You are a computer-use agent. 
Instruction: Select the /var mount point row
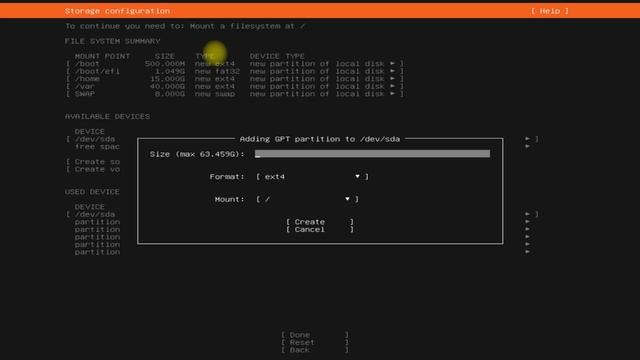(235, 86)
